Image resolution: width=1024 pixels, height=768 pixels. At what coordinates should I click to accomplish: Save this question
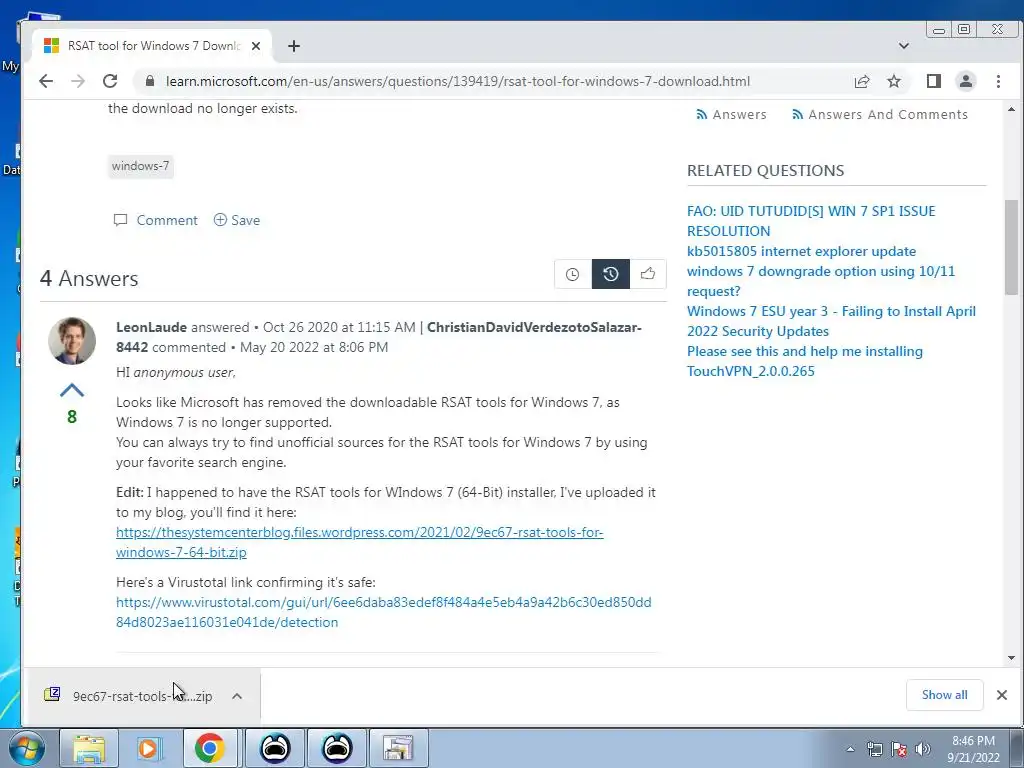point(237,220)
